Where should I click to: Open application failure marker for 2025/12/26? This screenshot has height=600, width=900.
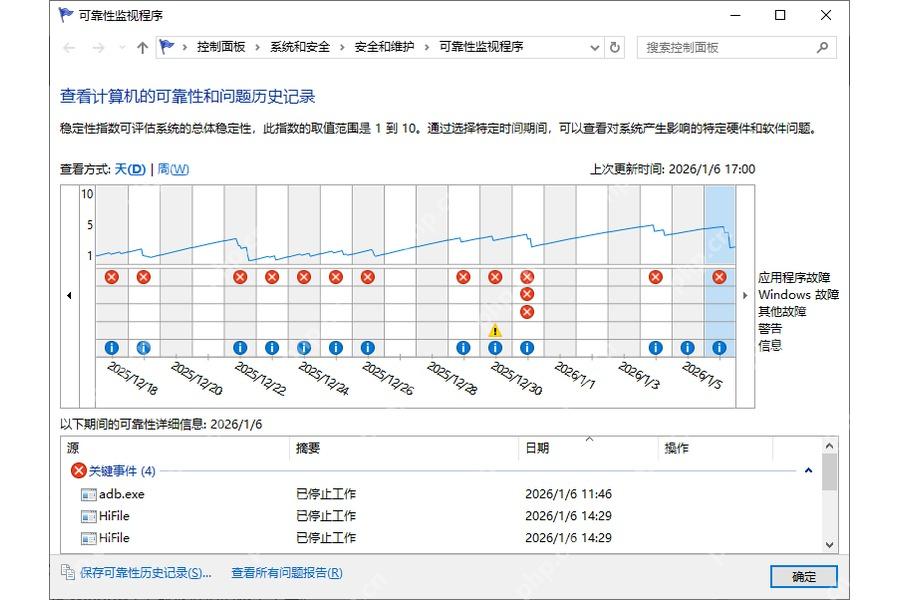pos(368,277)
